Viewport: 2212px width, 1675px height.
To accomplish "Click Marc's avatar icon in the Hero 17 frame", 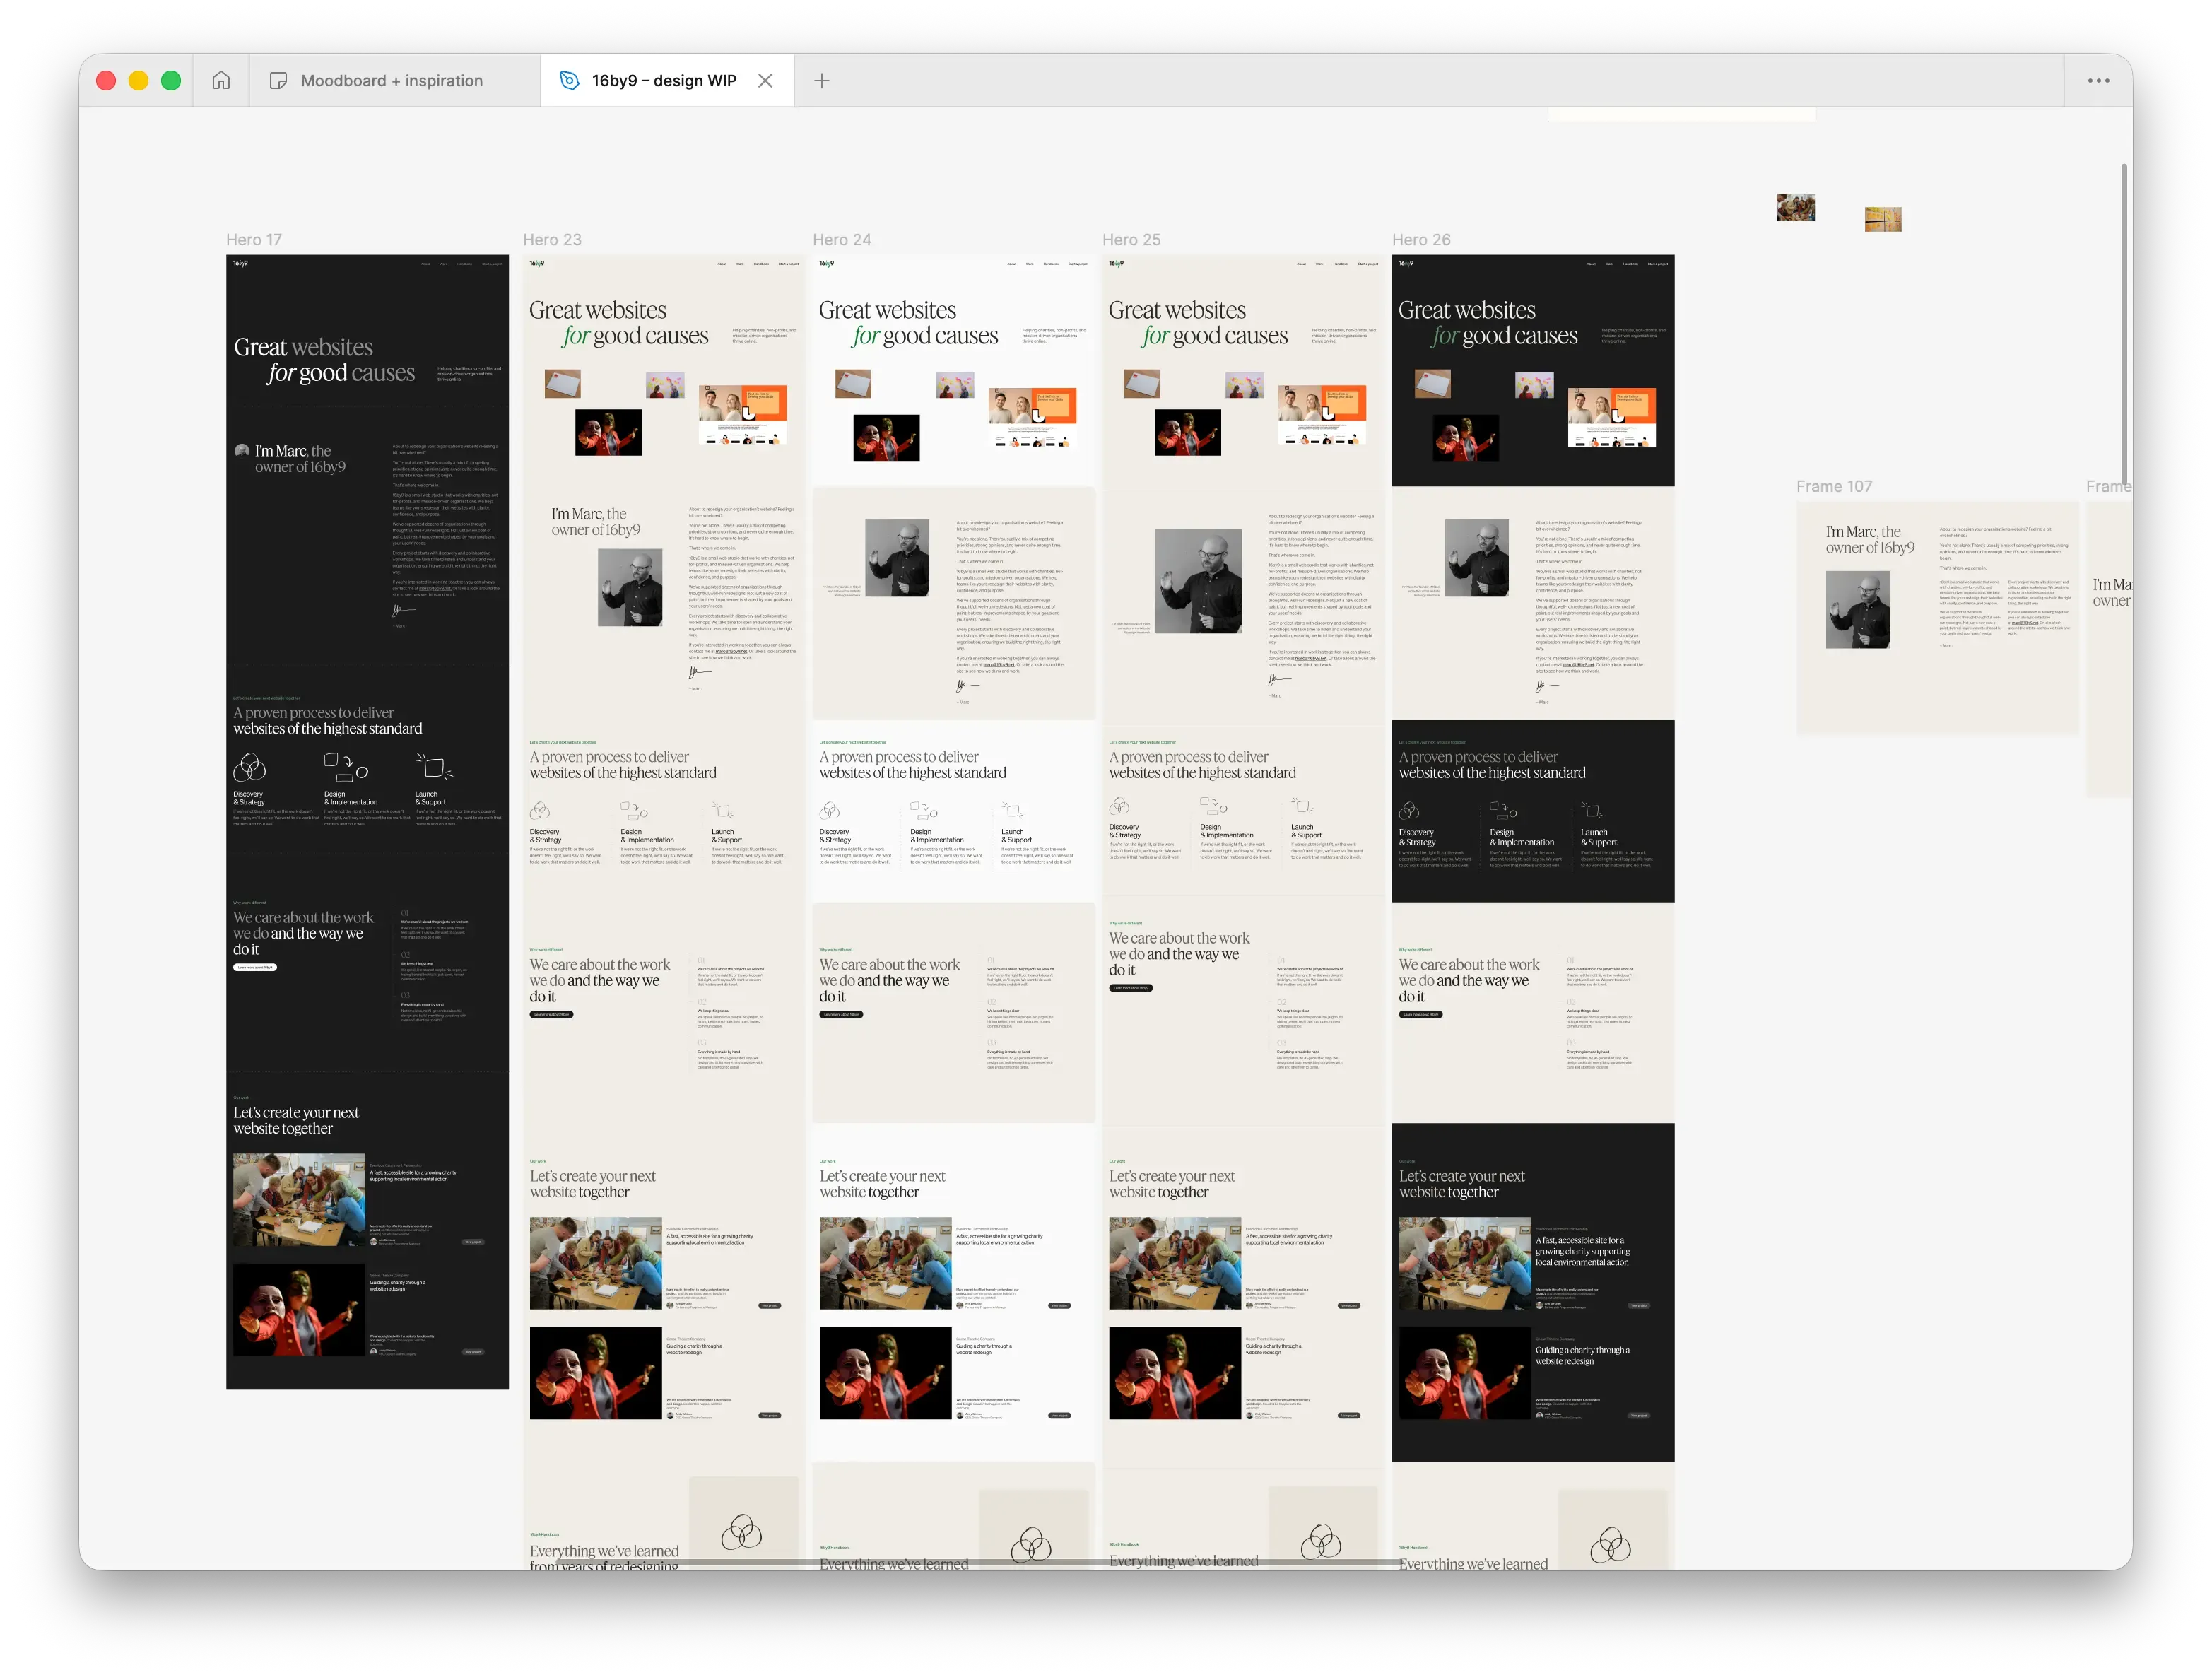I will tap(243, 451).
